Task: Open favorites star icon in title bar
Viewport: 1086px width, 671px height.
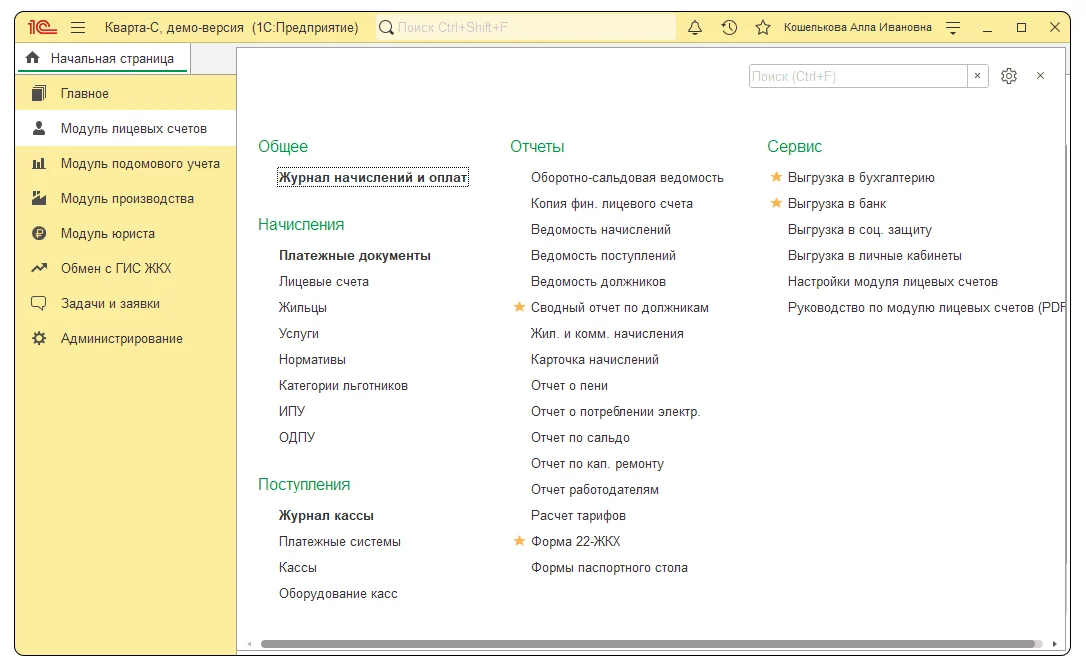Action: 763,28
